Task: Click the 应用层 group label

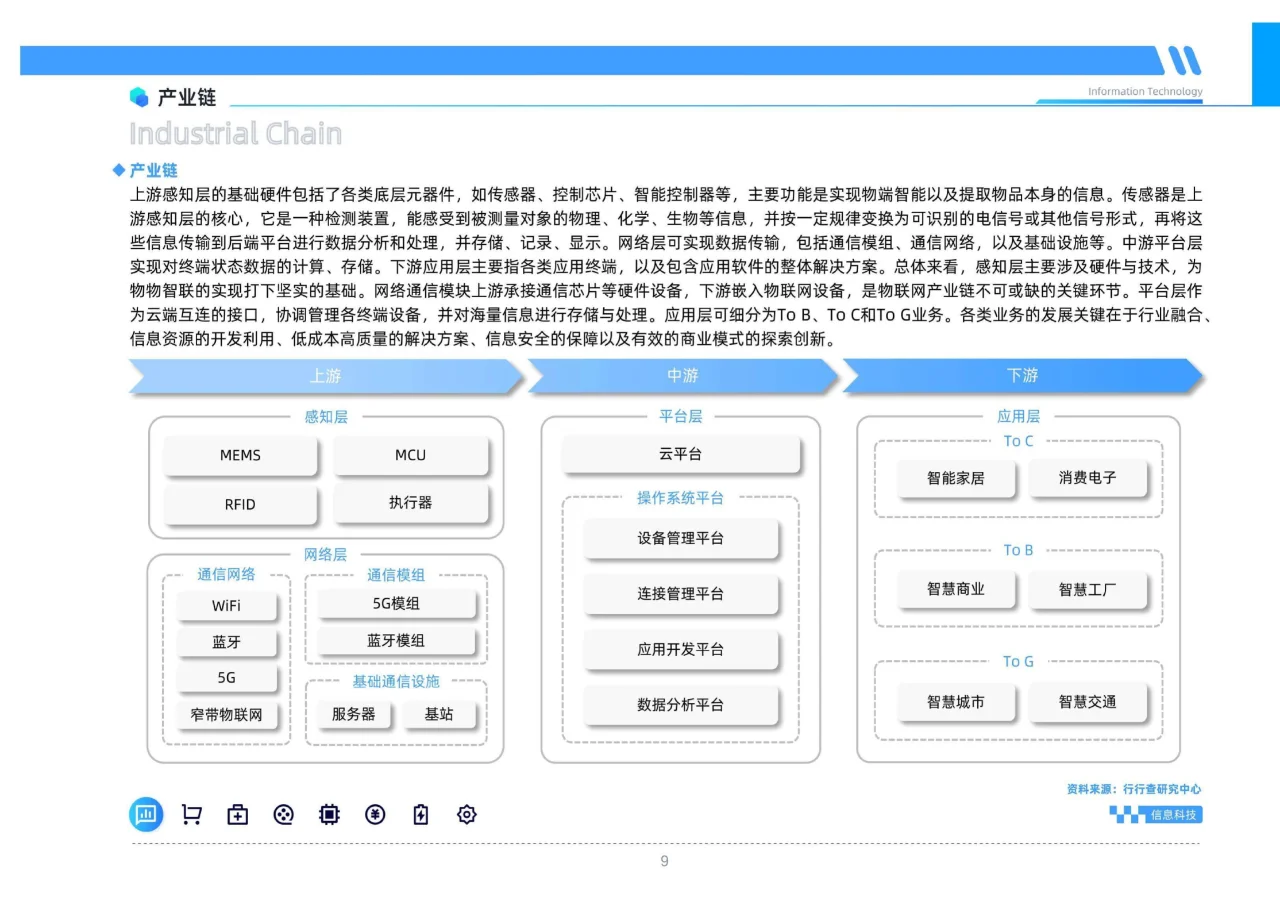Action: [x=1018, y=417]
